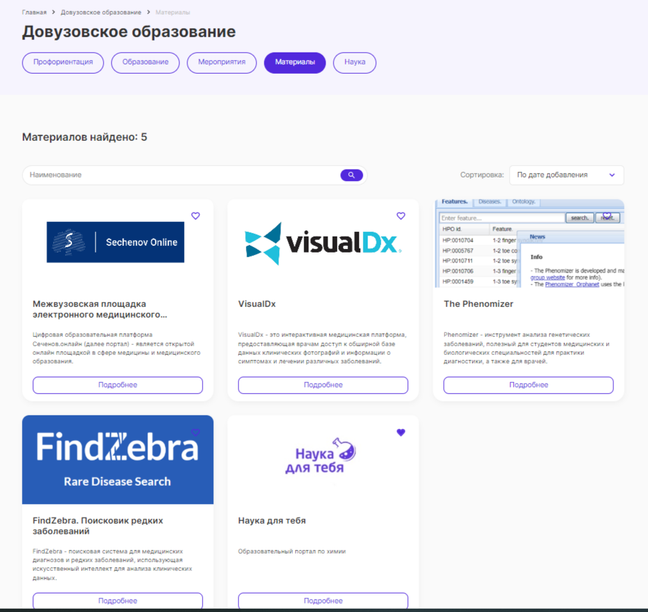
Task: Favorite the Sechenov Online card with heart
Action: pos(195,216)
